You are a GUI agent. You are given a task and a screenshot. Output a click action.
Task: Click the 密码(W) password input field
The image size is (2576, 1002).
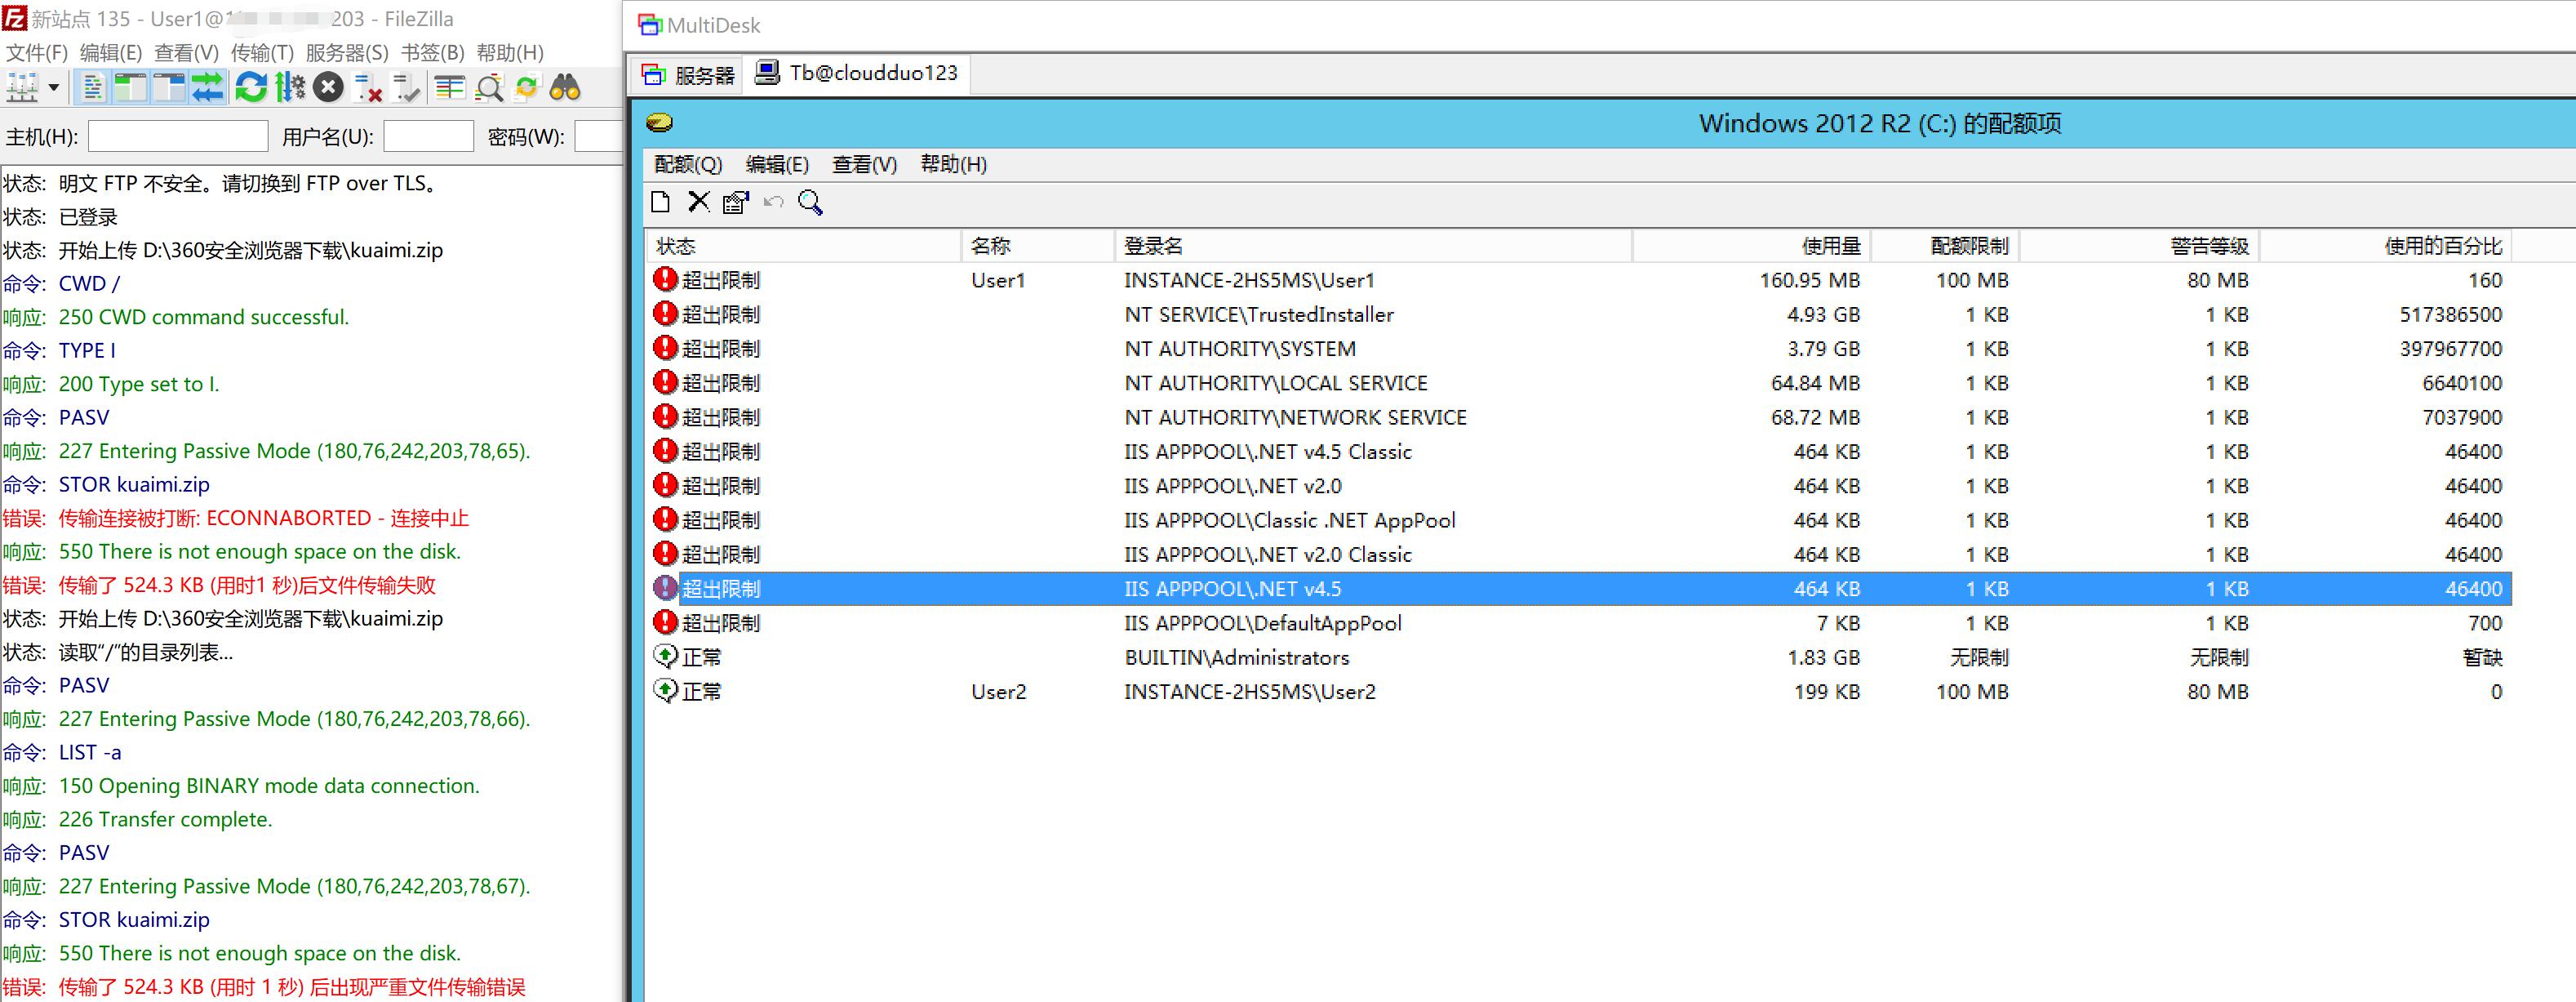tap(598, 137)
